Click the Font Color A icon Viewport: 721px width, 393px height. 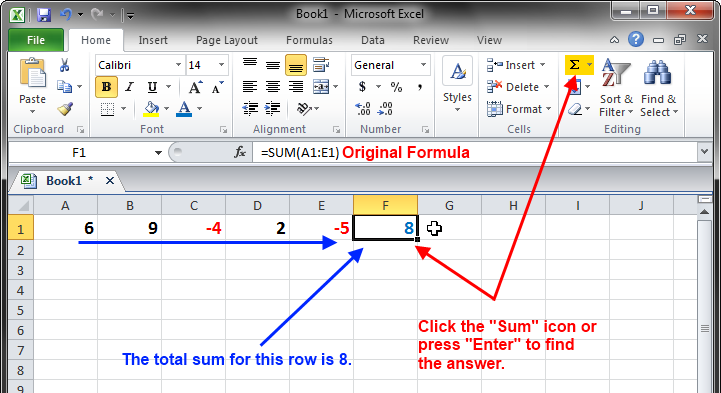click(x=184, y=109)
